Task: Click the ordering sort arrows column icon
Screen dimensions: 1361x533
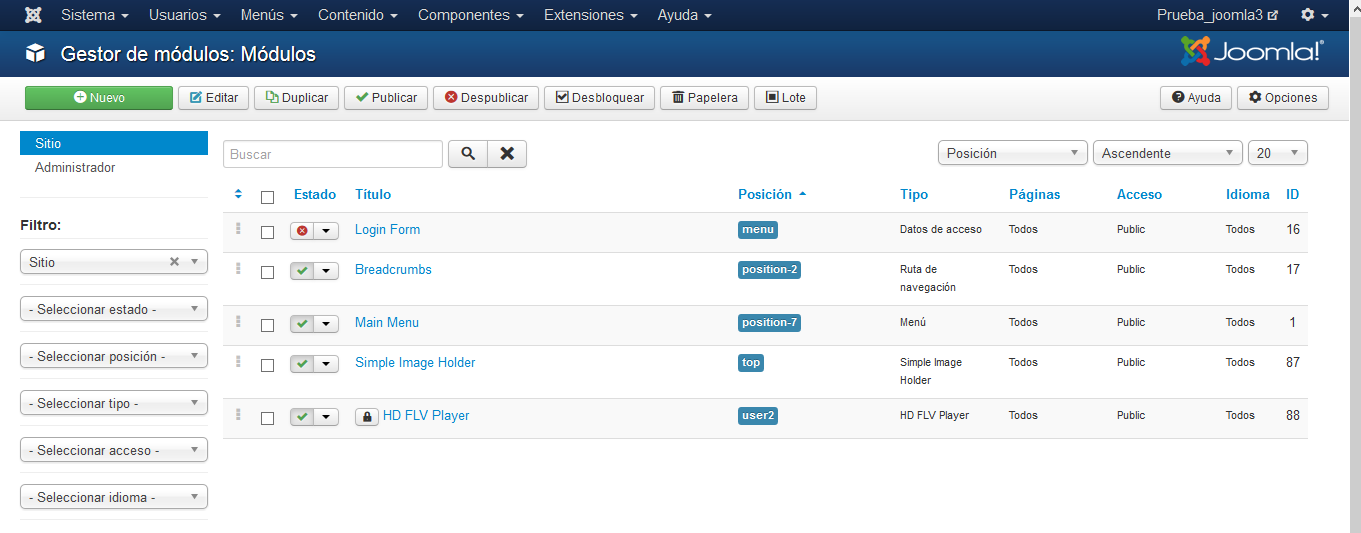Action: (238, 194)
